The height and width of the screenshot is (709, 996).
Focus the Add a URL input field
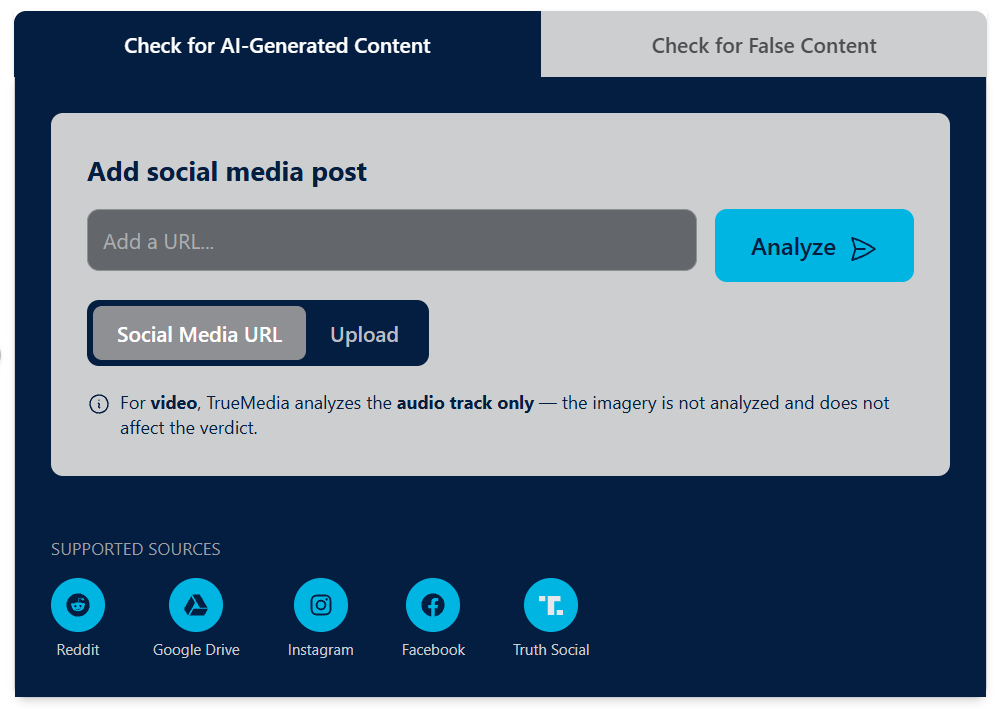(392, 241)
